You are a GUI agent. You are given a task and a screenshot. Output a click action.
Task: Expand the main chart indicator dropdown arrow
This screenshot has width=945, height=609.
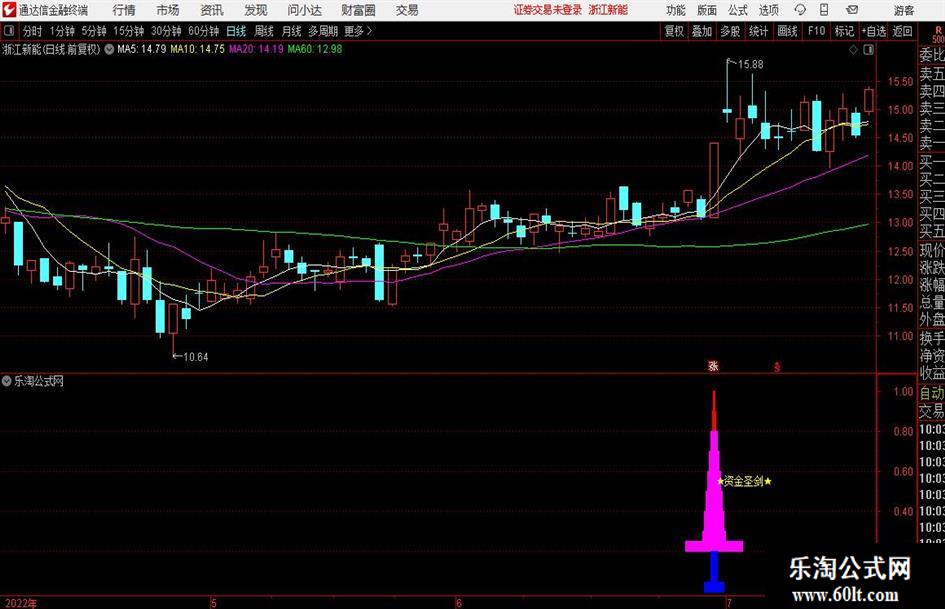tap(109, 49)
